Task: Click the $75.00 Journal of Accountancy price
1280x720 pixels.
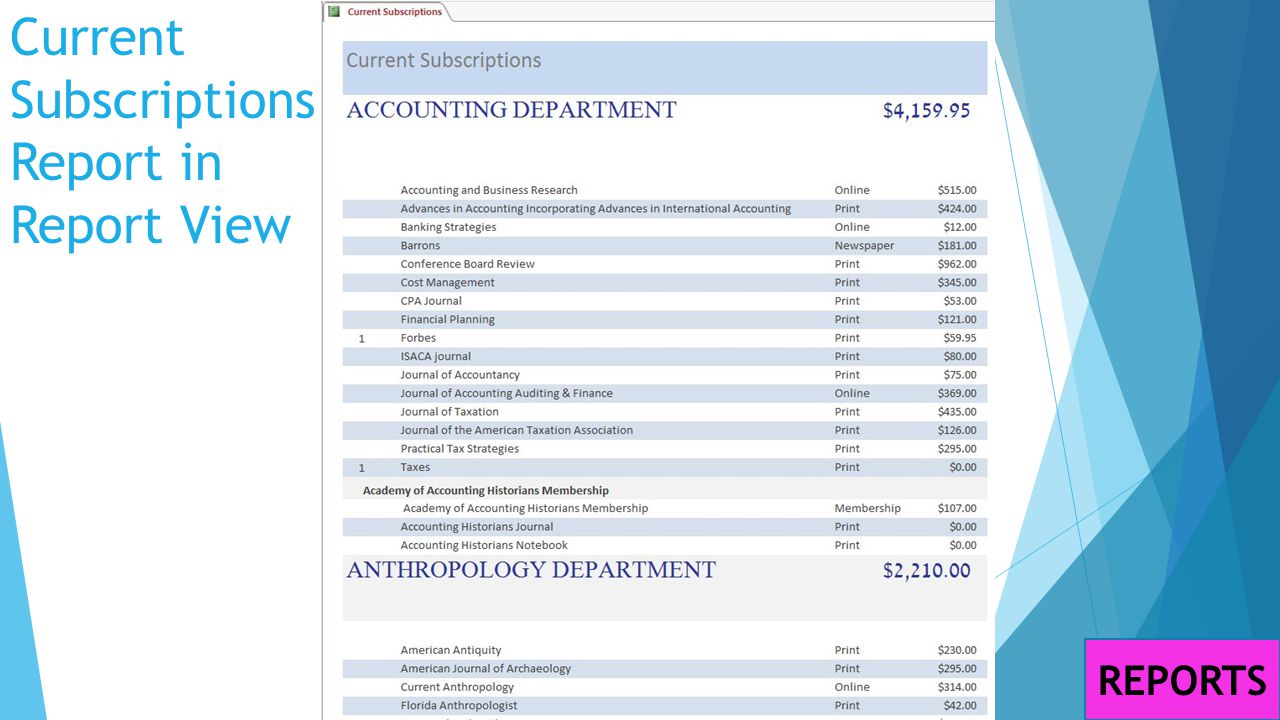Action: (960, 375)
